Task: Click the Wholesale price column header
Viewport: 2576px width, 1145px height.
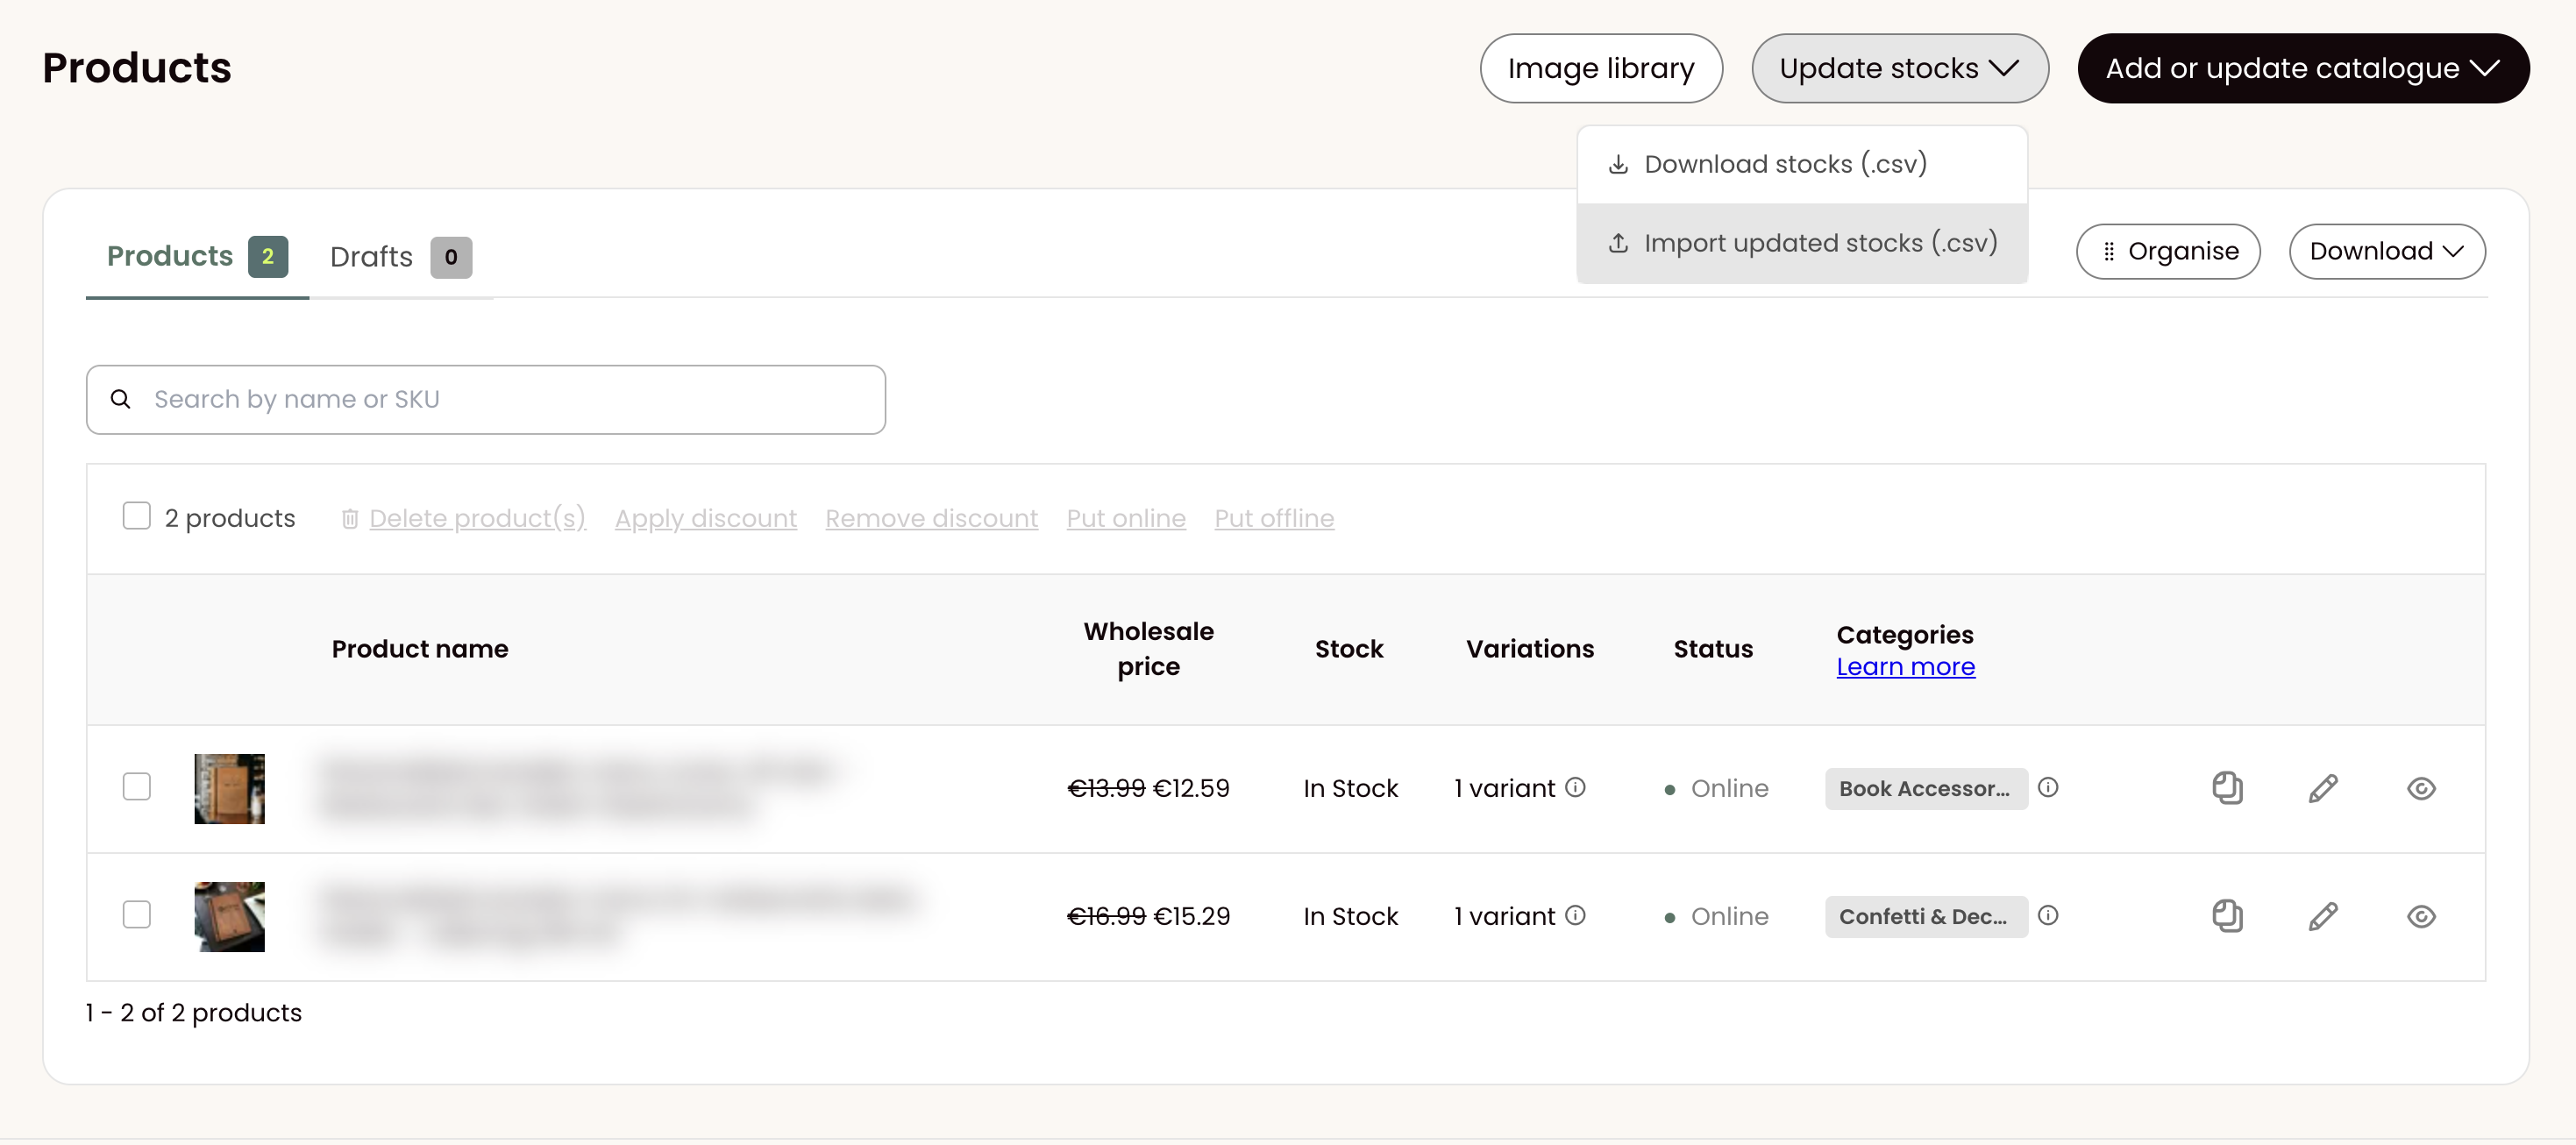Action: [1148, 648]
